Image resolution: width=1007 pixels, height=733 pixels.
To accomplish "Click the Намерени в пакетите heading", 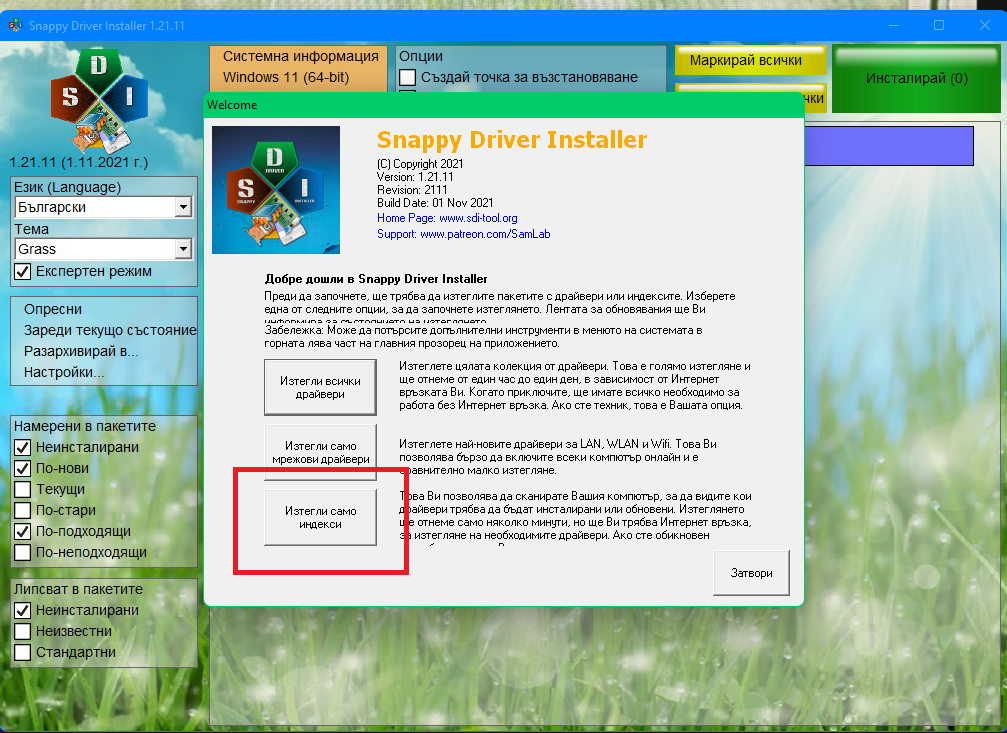I will [85, 426].
